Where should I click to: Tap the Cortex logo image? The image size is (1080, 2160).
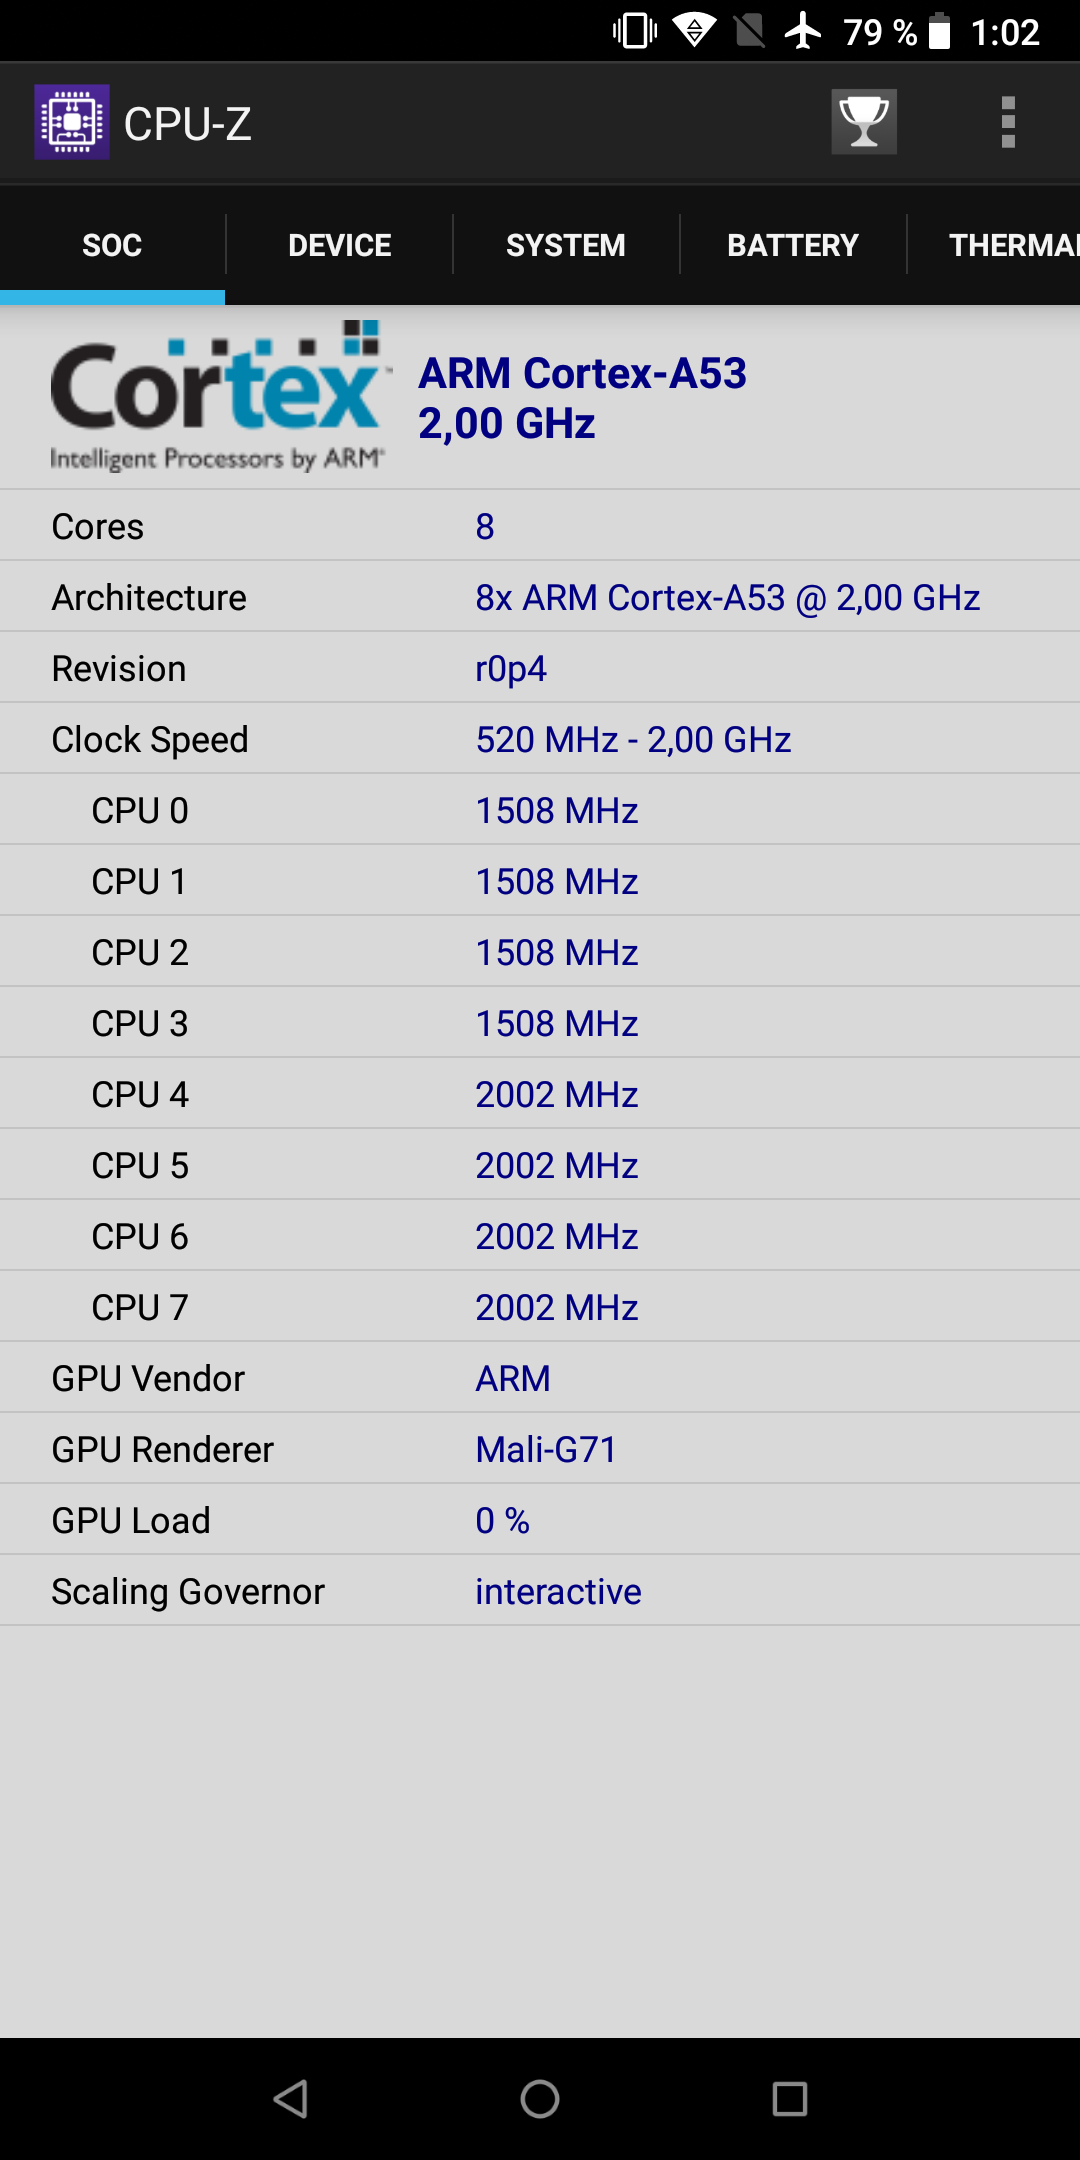218,396
